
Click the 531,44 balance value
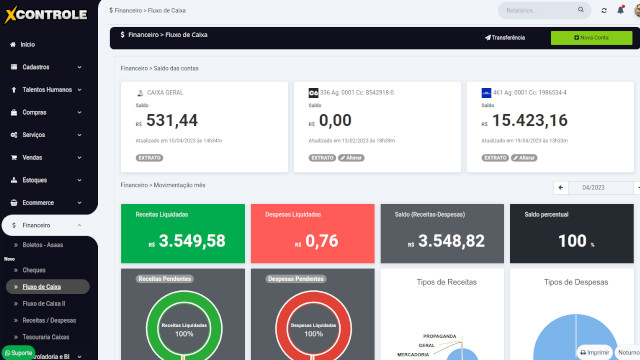(172, 120)
